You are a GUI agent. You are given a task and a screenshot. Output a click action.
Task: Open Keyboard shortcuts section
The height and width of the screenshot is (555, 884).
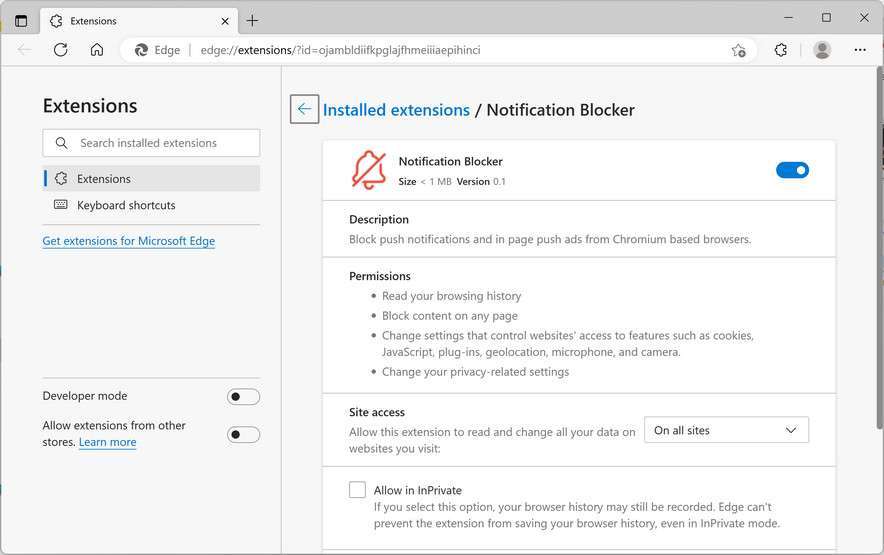[126, 205]
